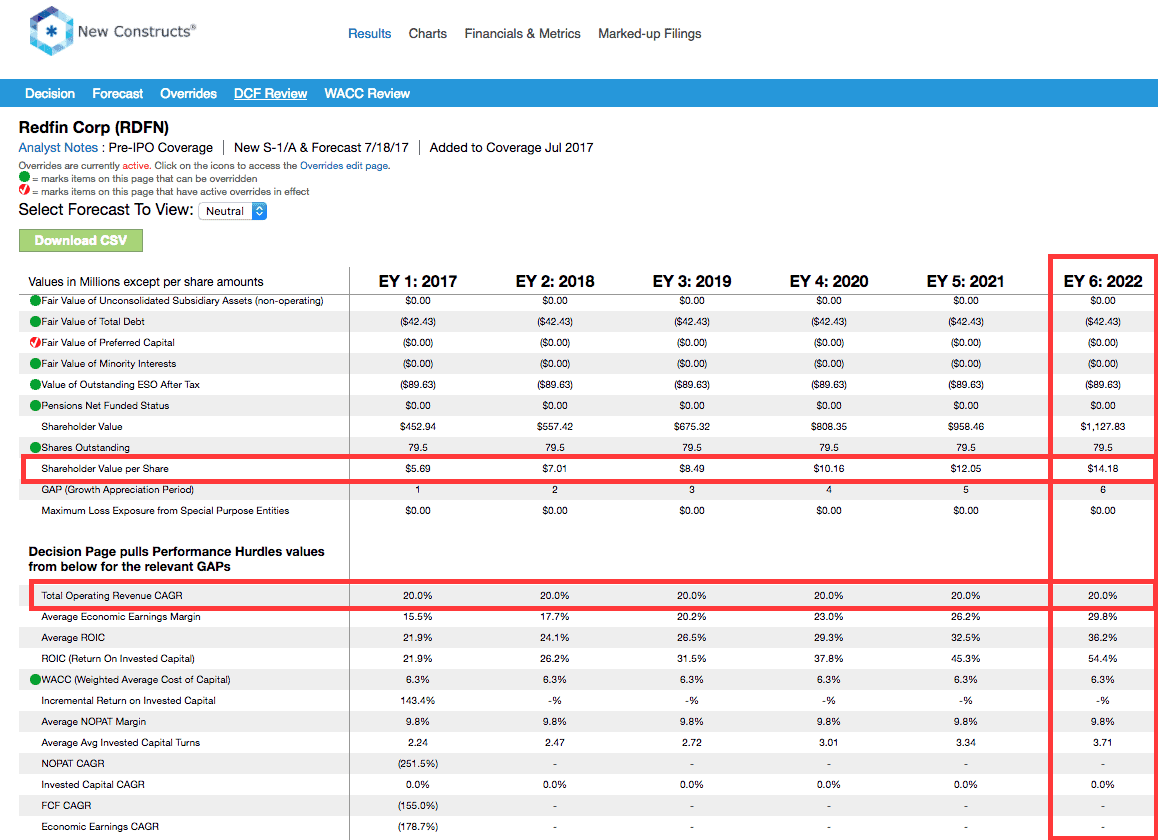Click the $14.18 value per share cell
Viewport: 1158px width, 840px height.
coord(1103,468)
